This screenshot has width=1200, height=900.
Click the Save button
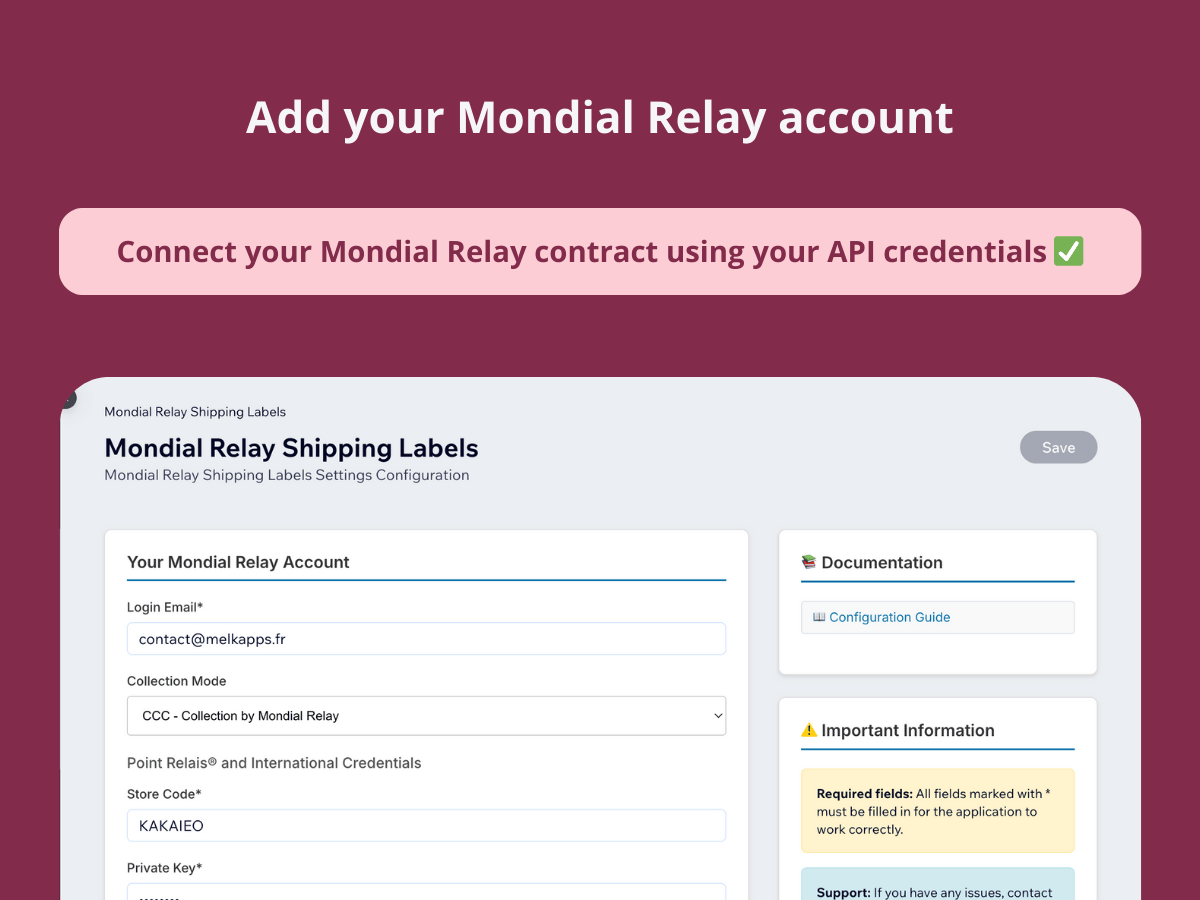[x=1058, y=447]
